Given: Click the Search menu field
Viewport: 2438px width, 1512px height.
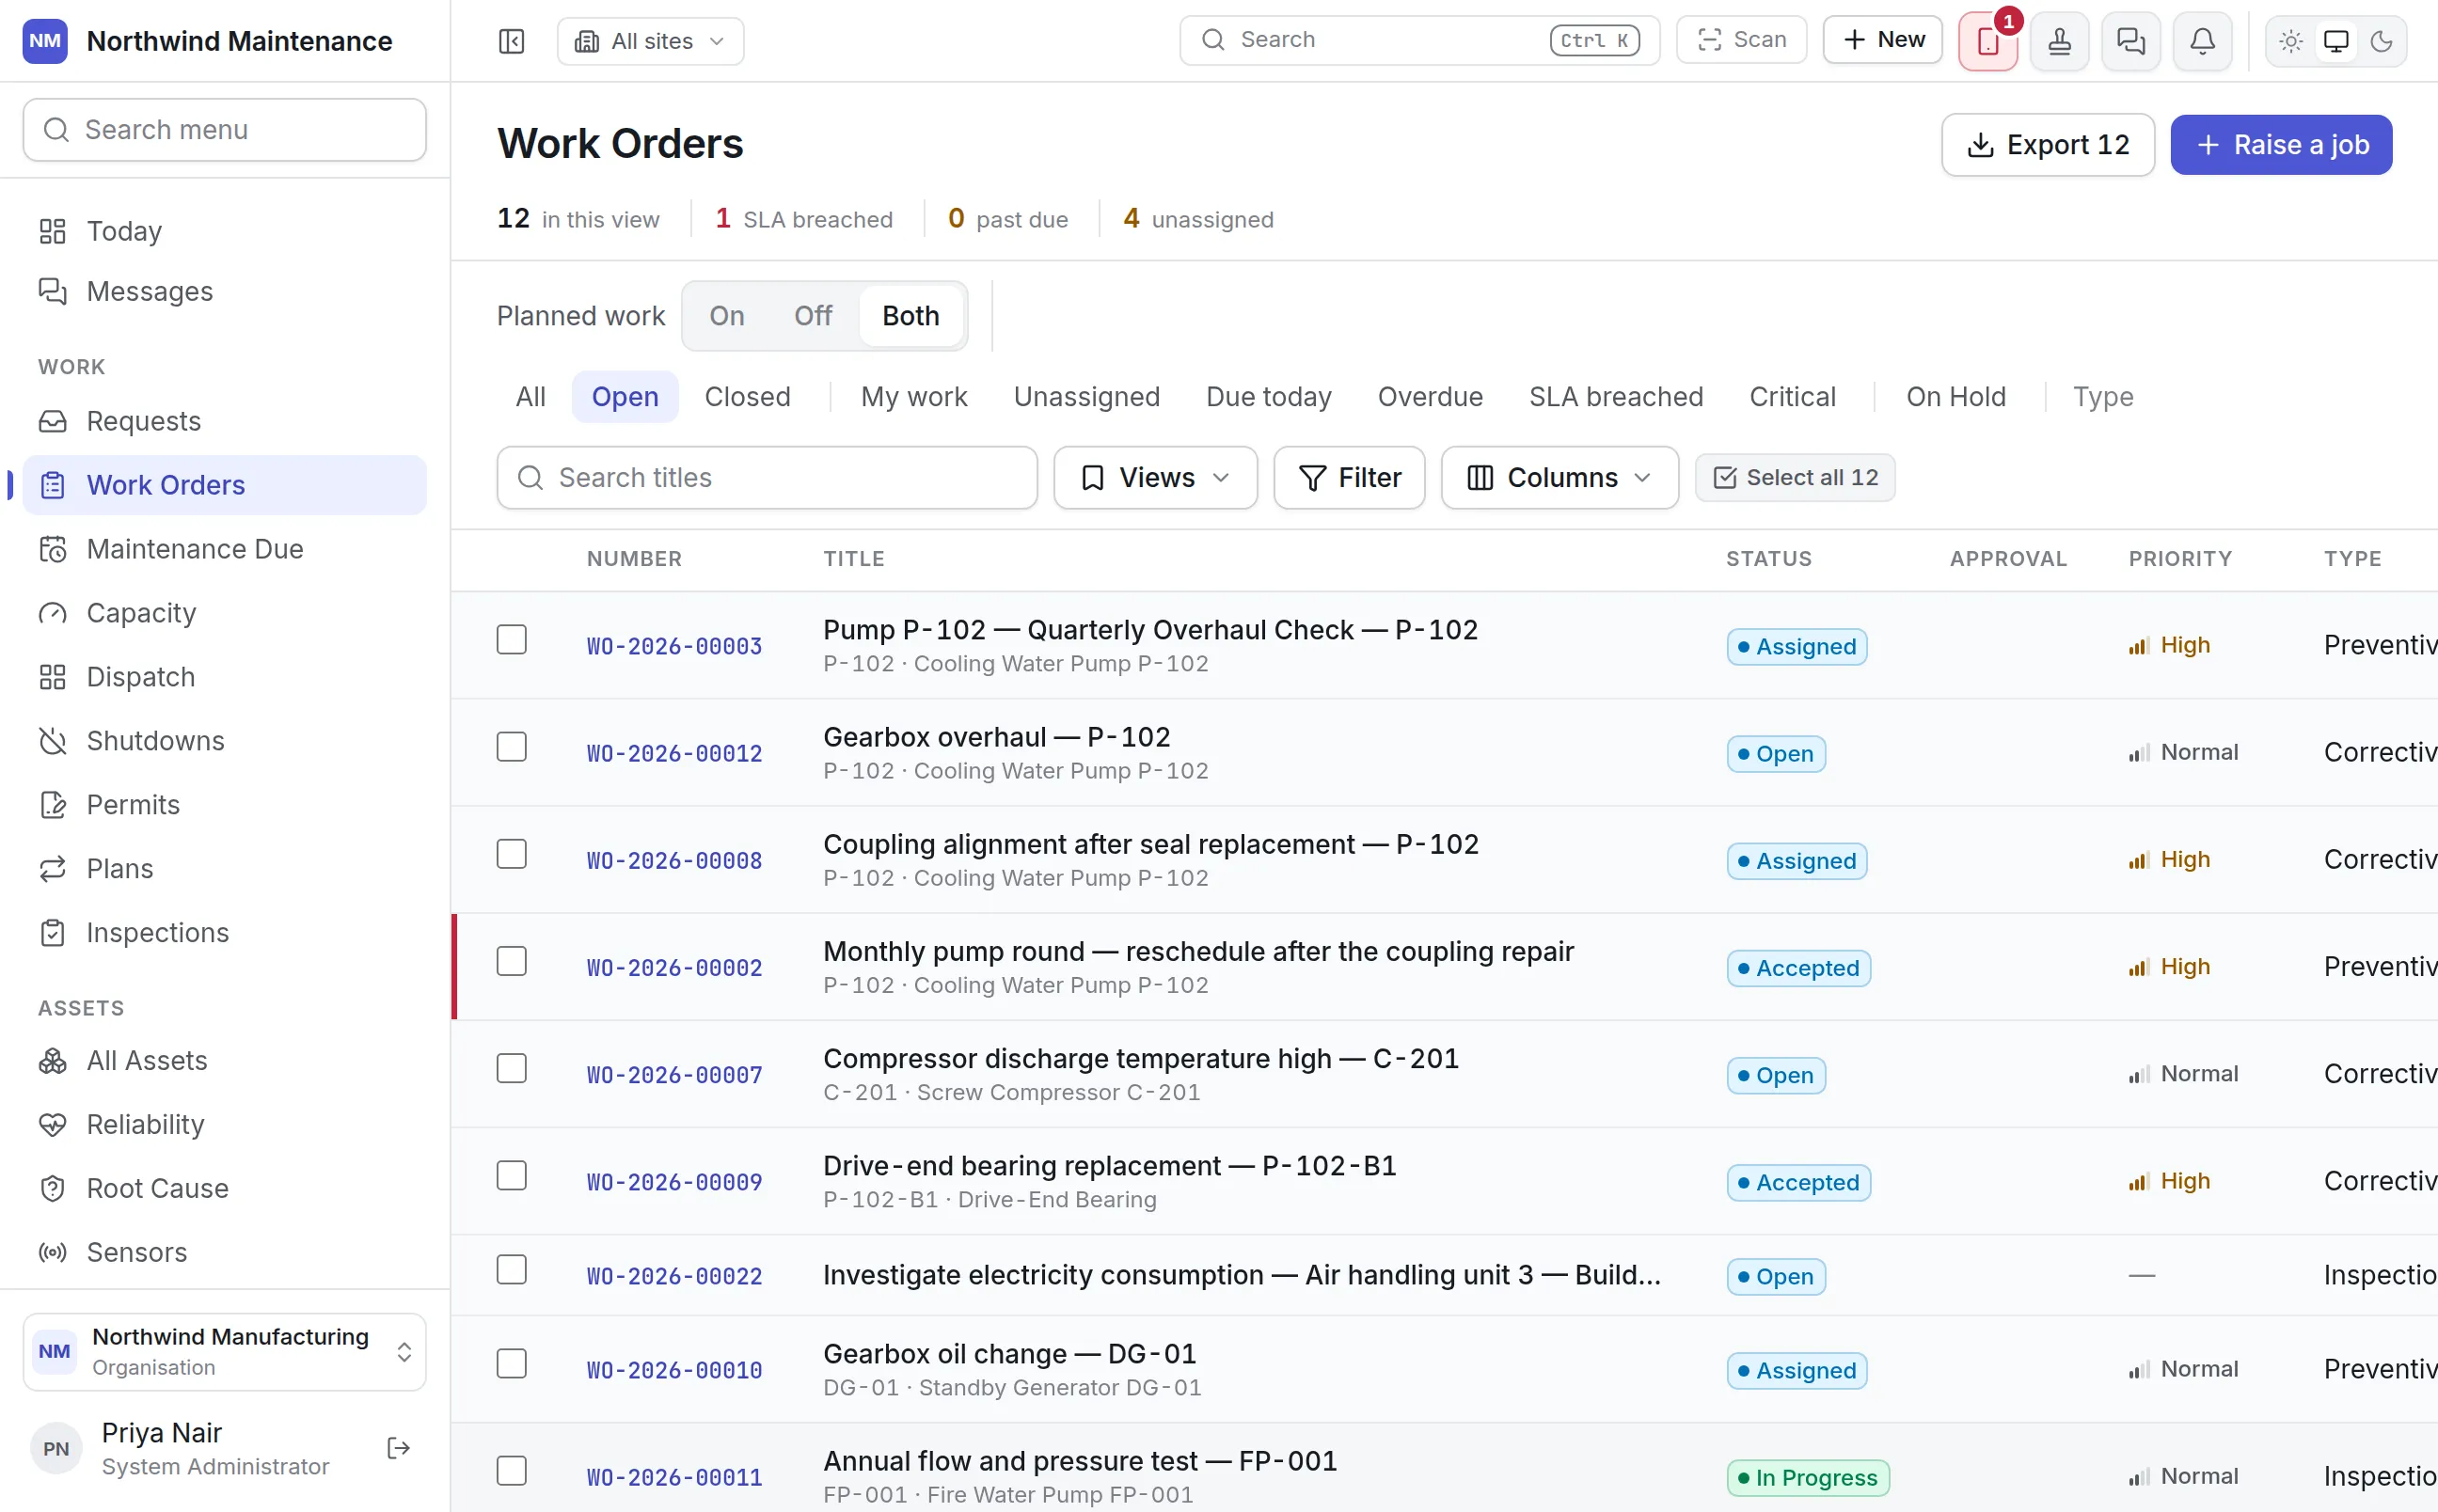Looking at the screenshot, I should pos(224,130).
